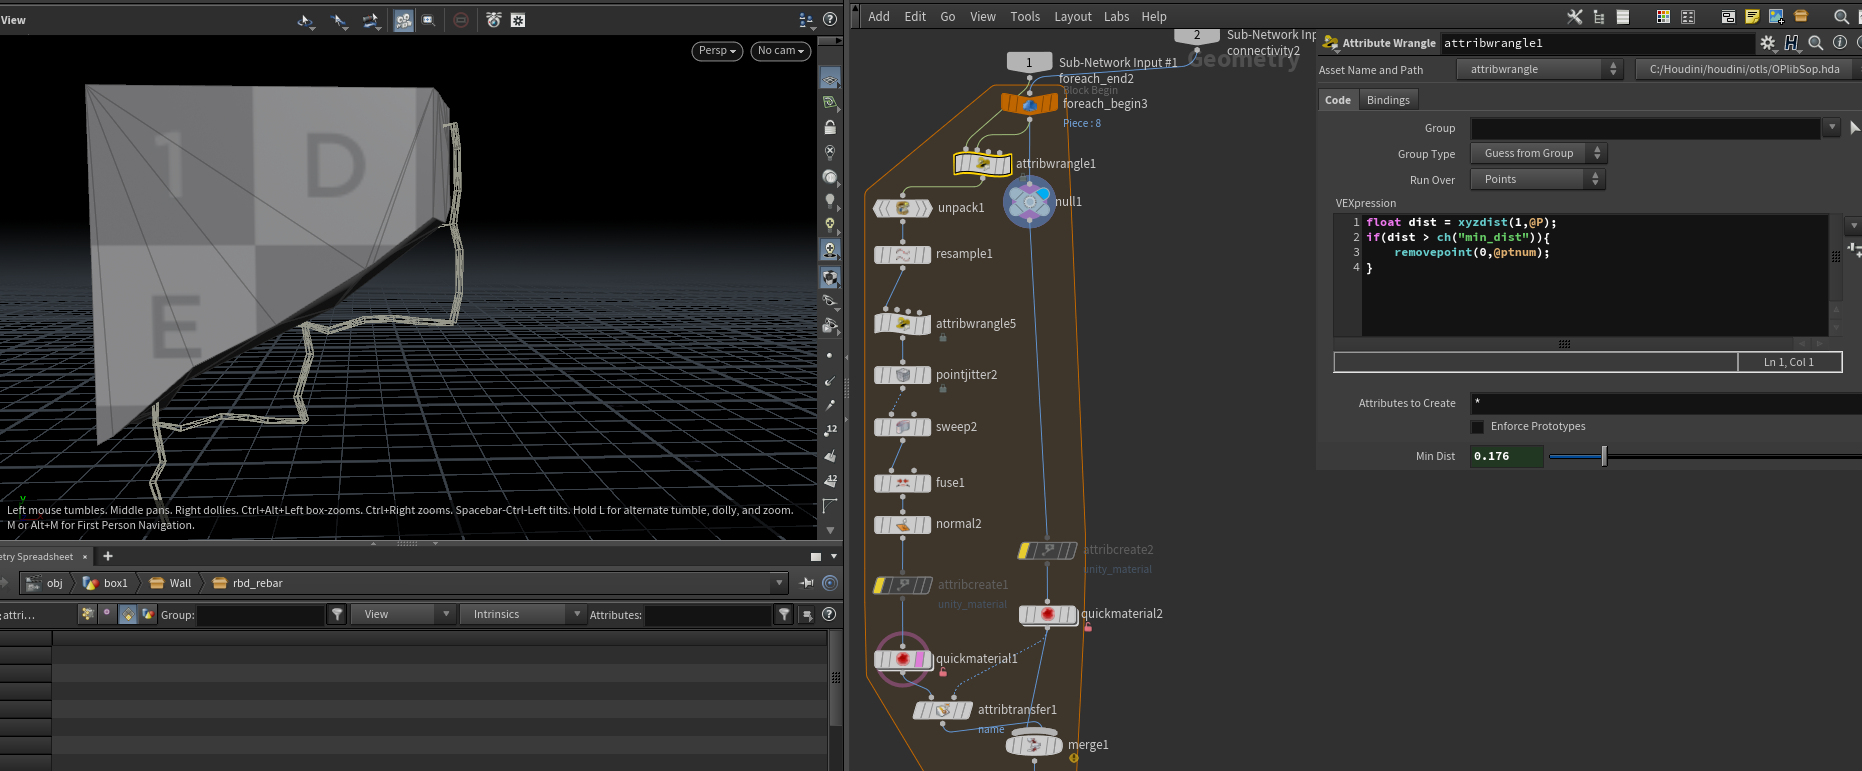
Task: Select the attribwrangle1 node icon
Action: (x=983, y=164)
